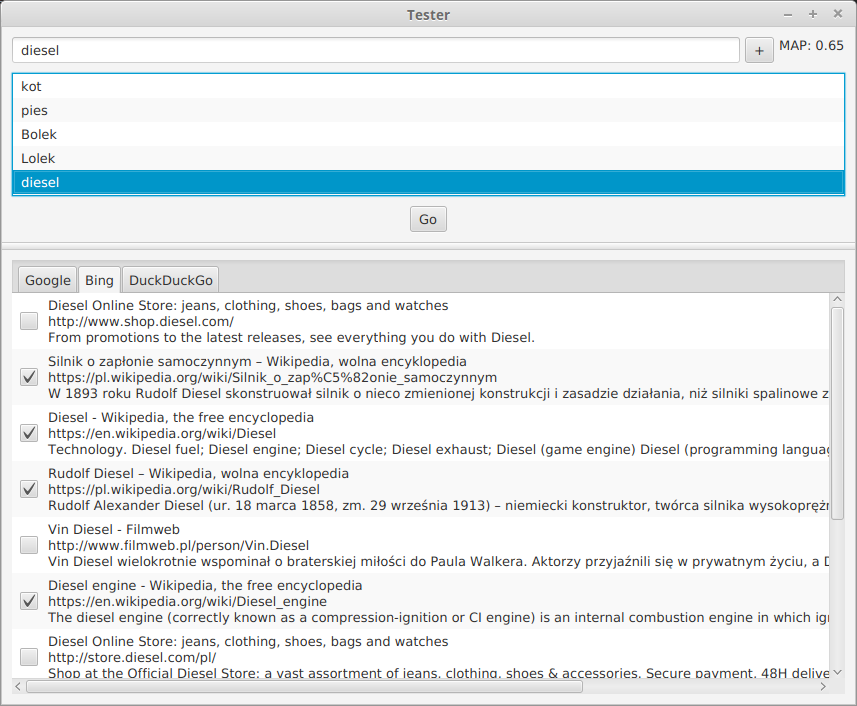Click the horizontal scrollbar thumb of results
Image resolution: width=857 pixels, height=706 pixels.
[x=304, y=686]
